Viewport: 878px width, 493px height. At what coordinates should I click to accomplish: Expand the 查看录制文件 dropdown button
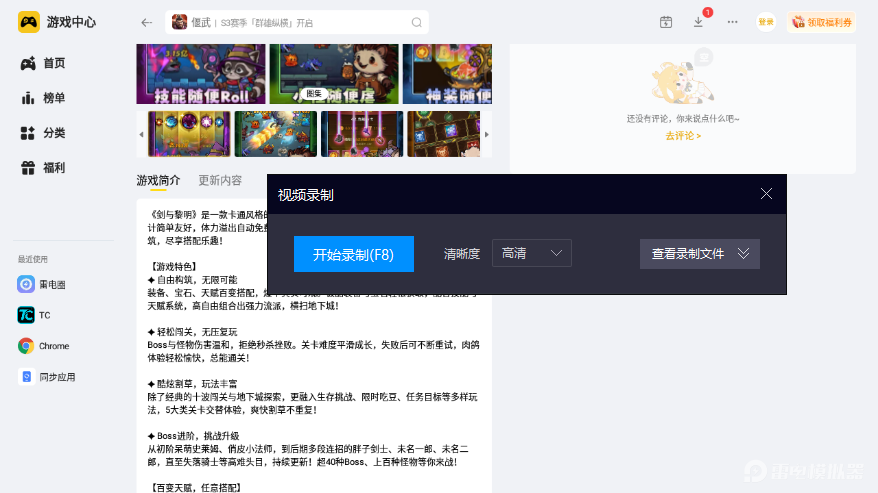point(700,254)
